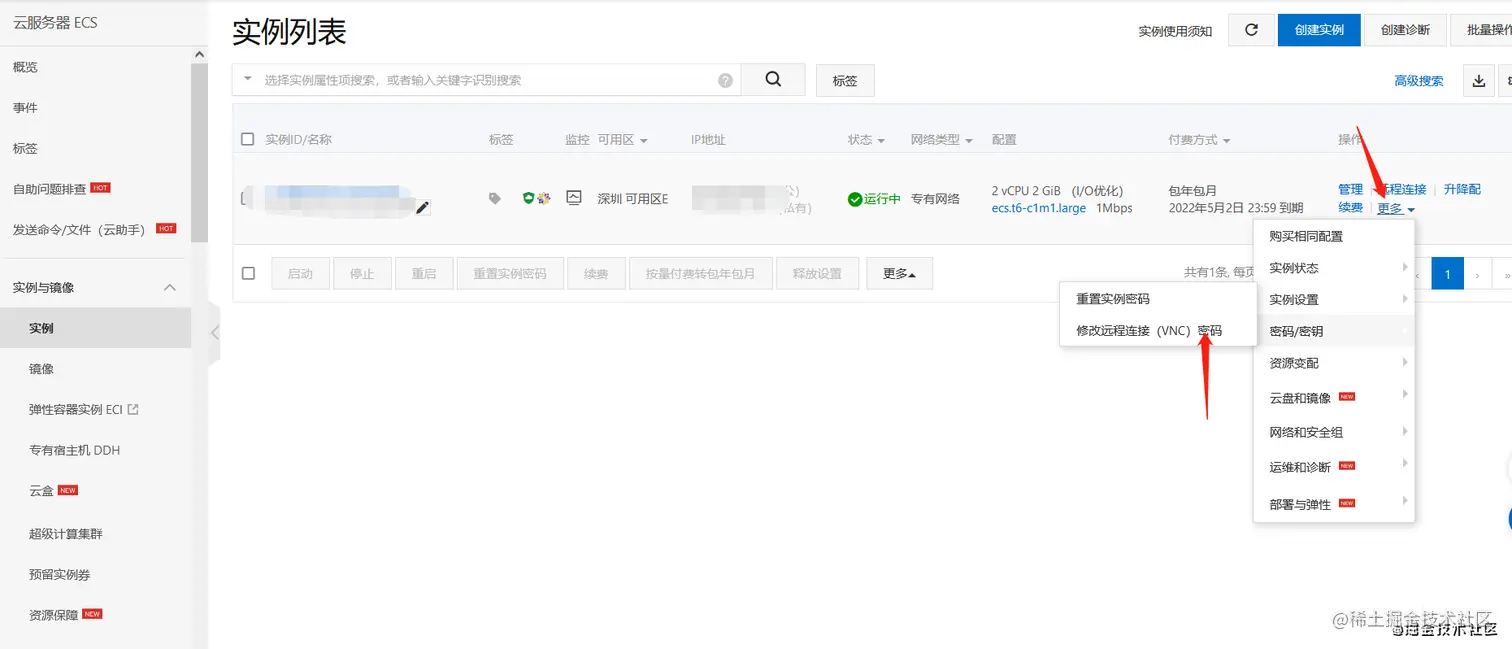Click the 创建诊断 button
Screen dimensions: 1512x649
click(x=1405, y=30)
